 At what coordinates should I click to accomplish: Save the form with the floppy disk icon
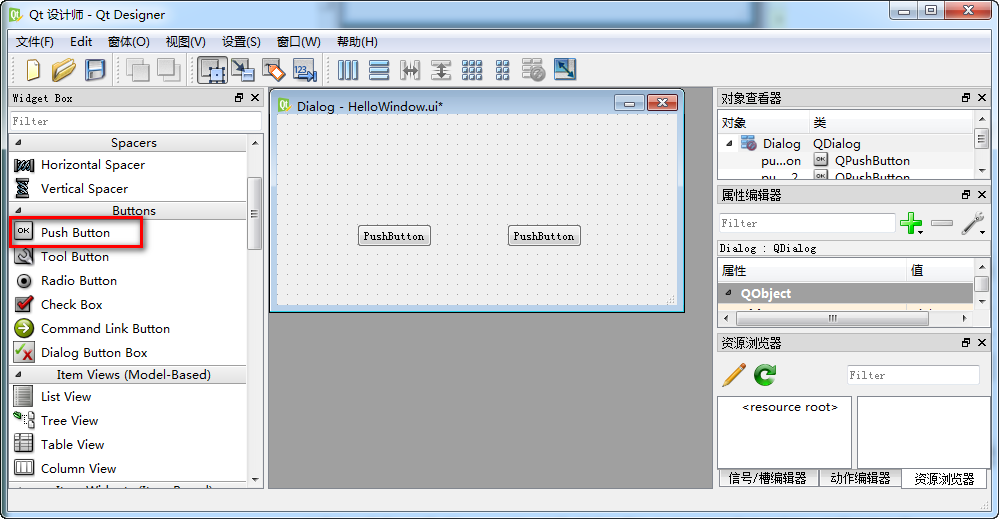95,69
